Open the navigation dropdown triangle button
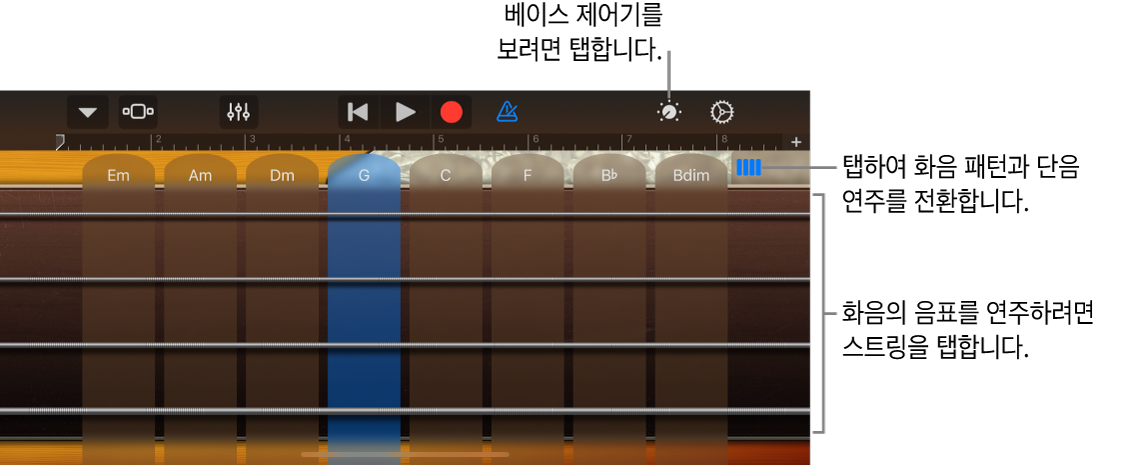The image size is (1144, 466). click(x=88, y=112)
